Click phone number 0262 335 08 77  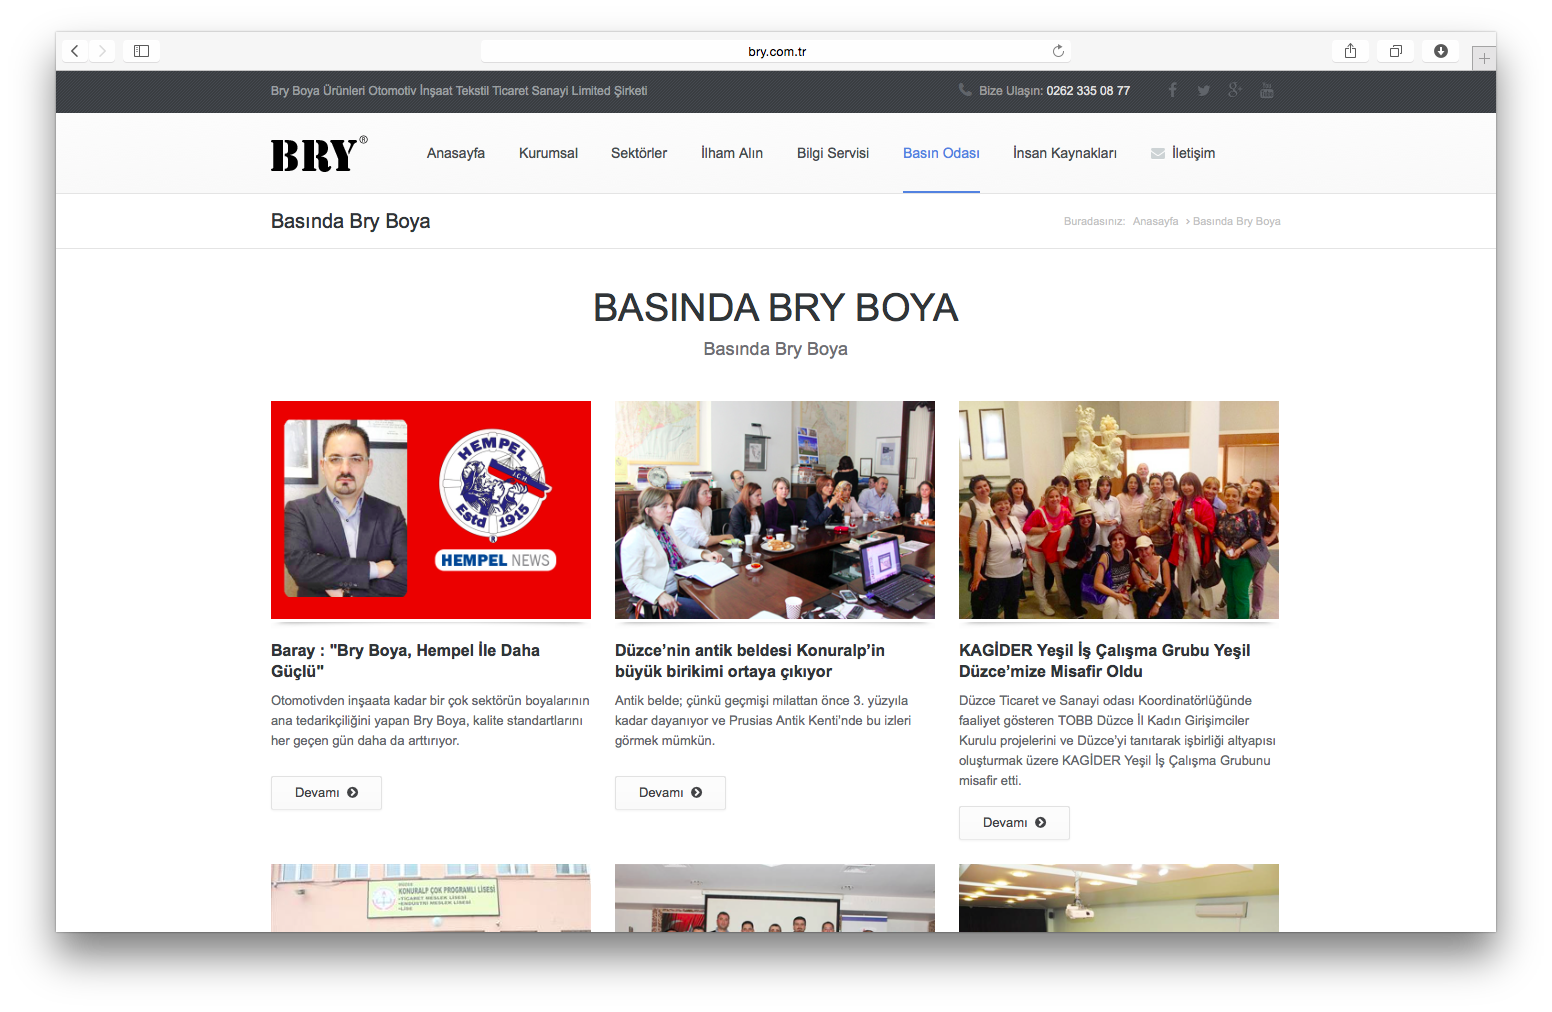tap(1088, 90)
